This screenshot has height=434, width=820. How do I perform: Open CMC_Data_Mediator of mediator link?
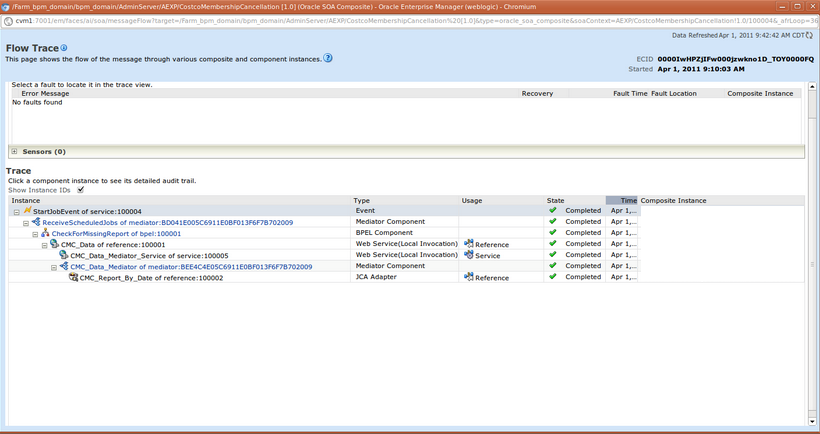point(191,267)
